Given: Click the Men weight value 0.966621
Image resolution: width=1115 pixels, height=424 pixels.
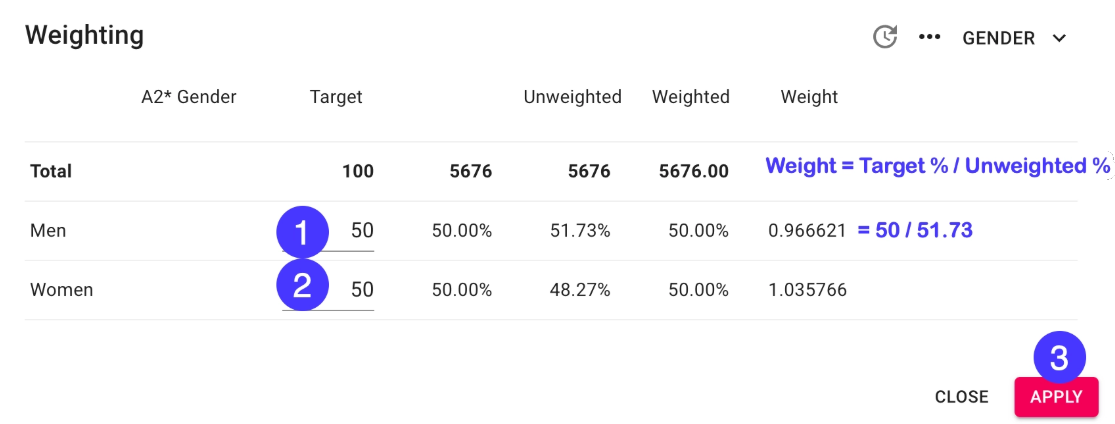Looking at the screenshot, I should 807,231.
